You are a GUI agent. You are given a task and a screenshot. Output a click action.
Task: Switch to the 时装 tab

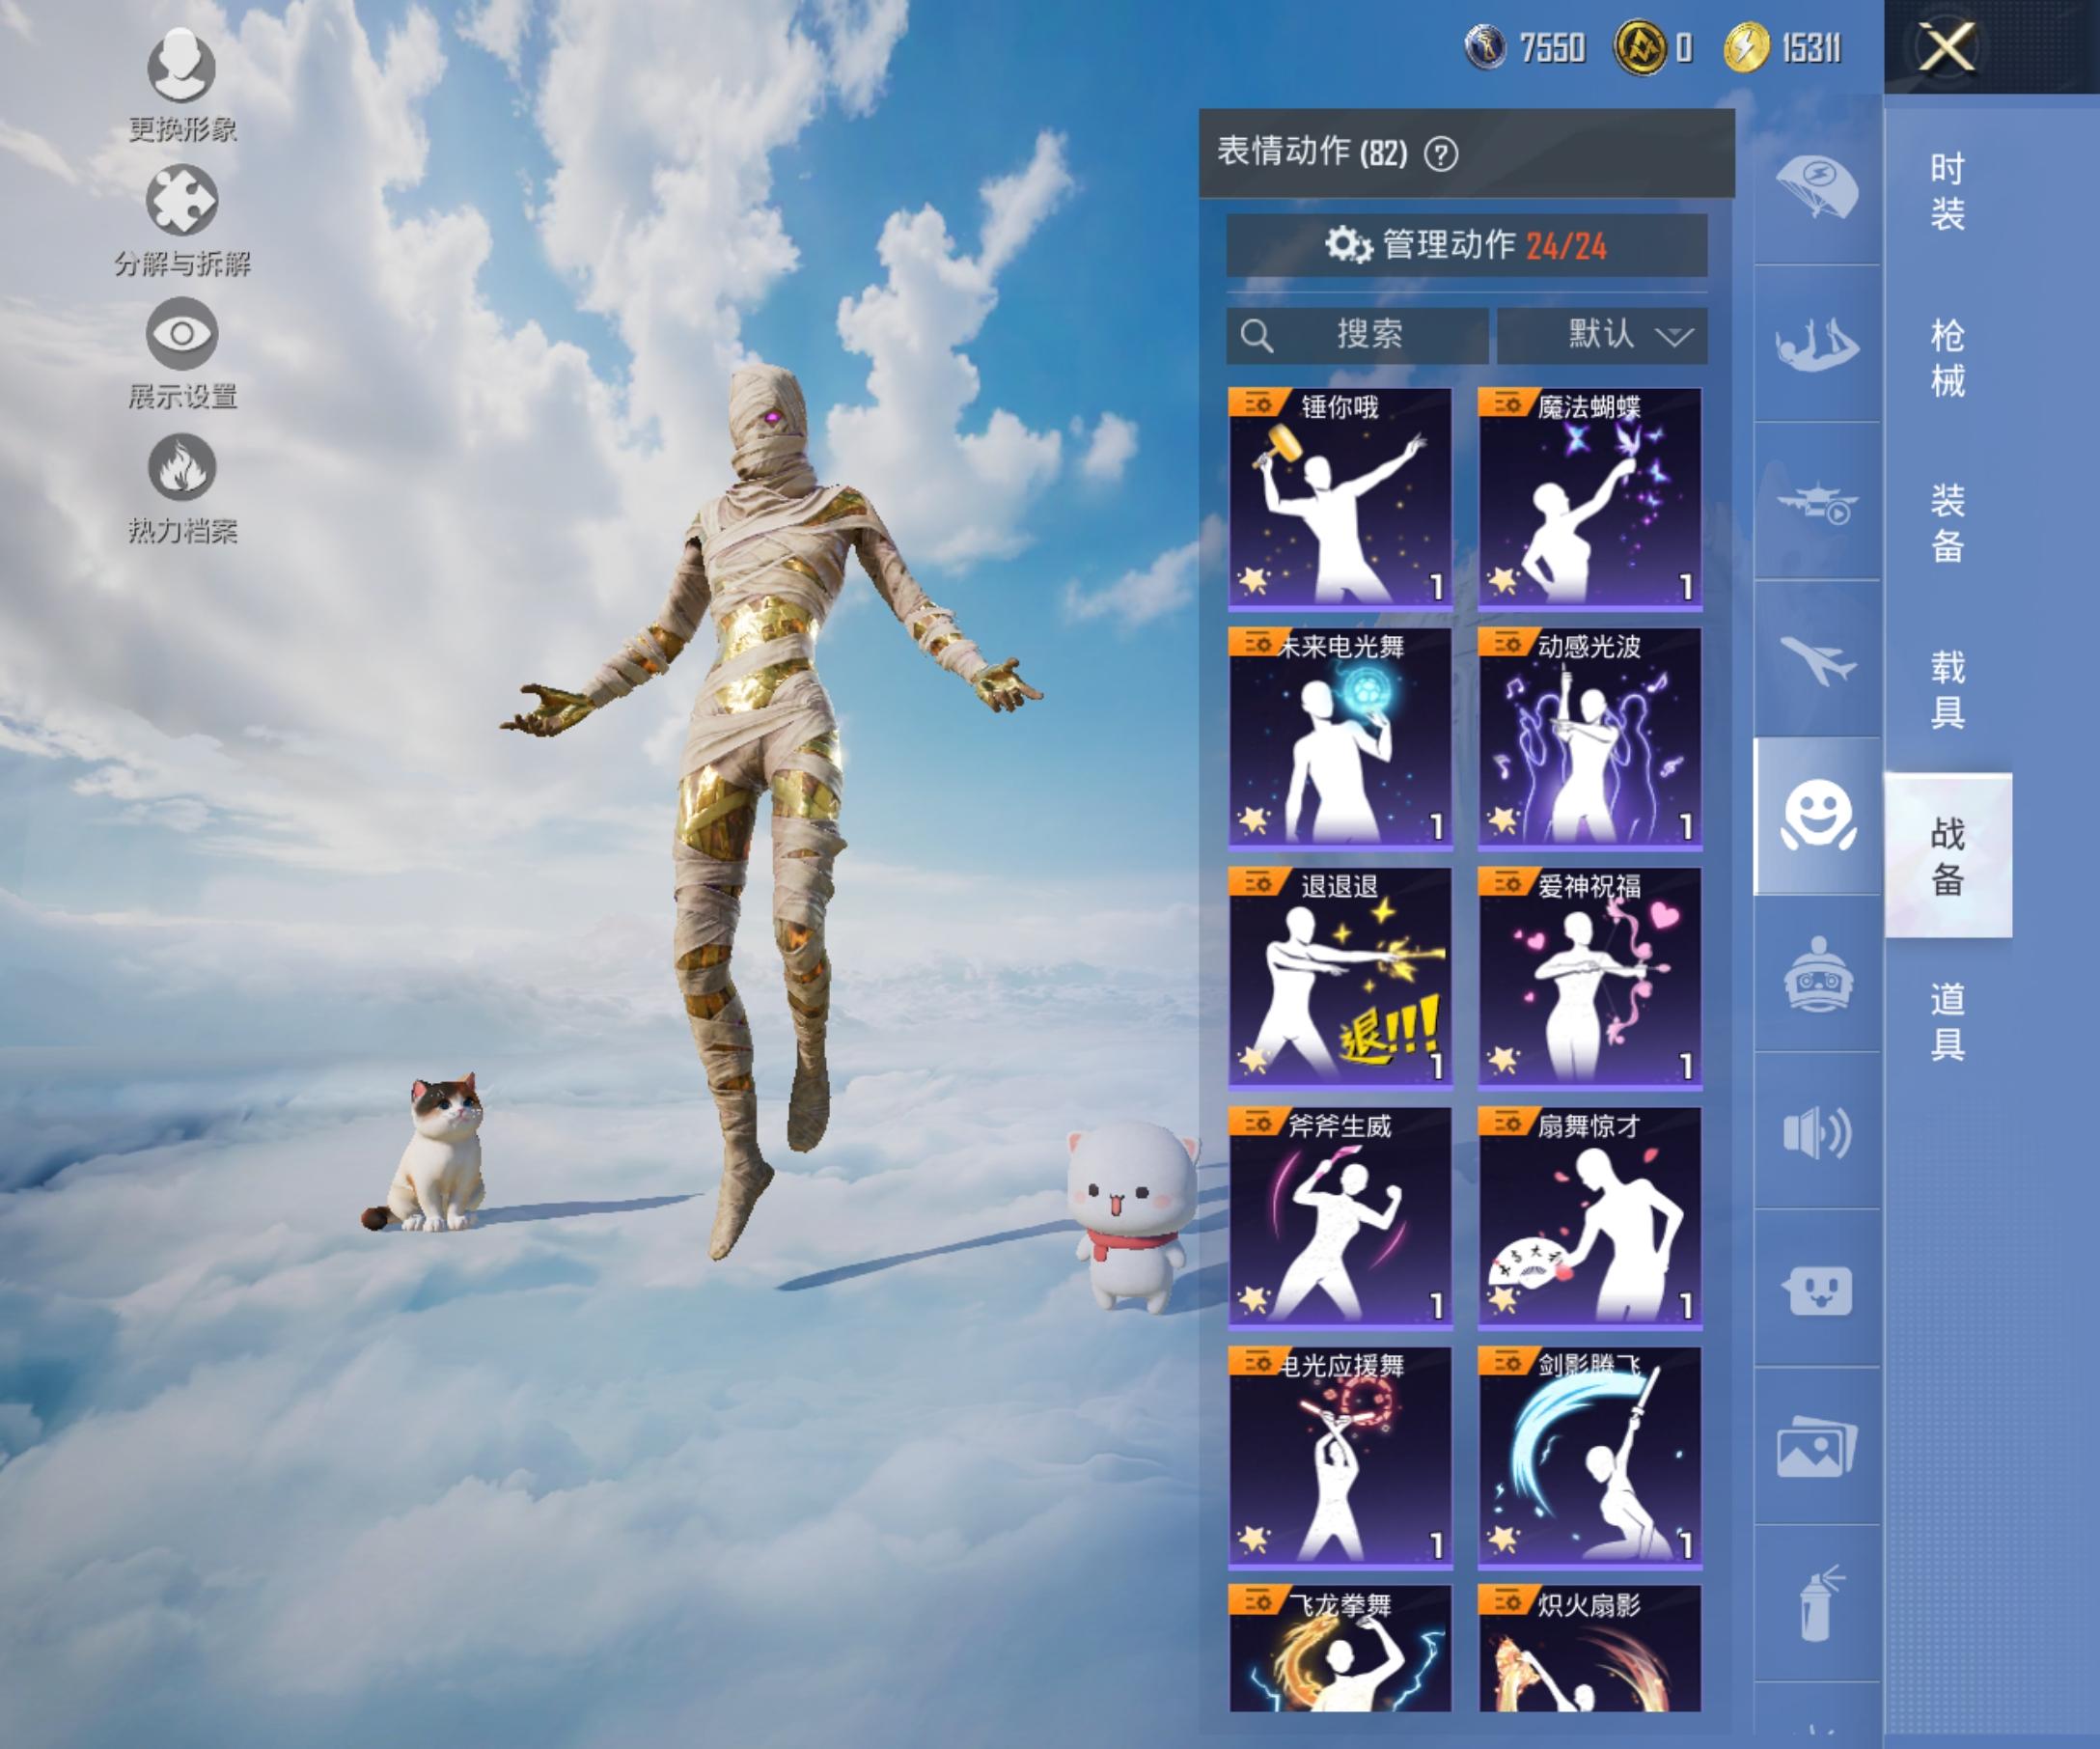coord(1946,190)
